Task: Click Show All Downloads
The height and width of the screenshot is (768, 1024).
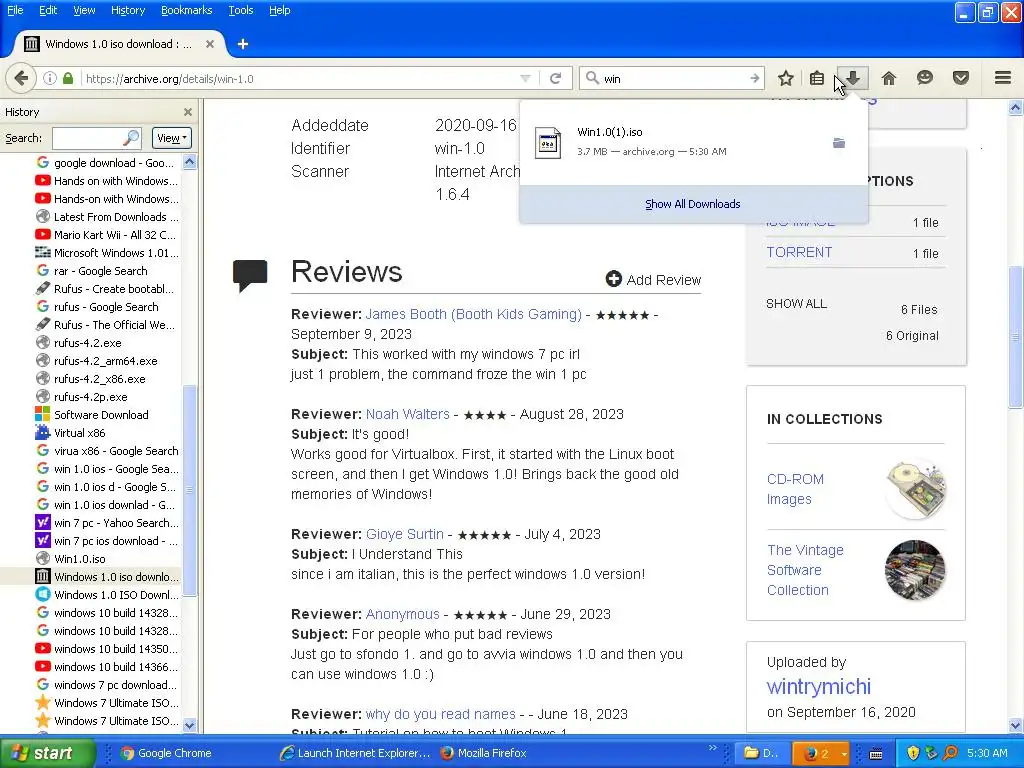Action: click(693, 204)
